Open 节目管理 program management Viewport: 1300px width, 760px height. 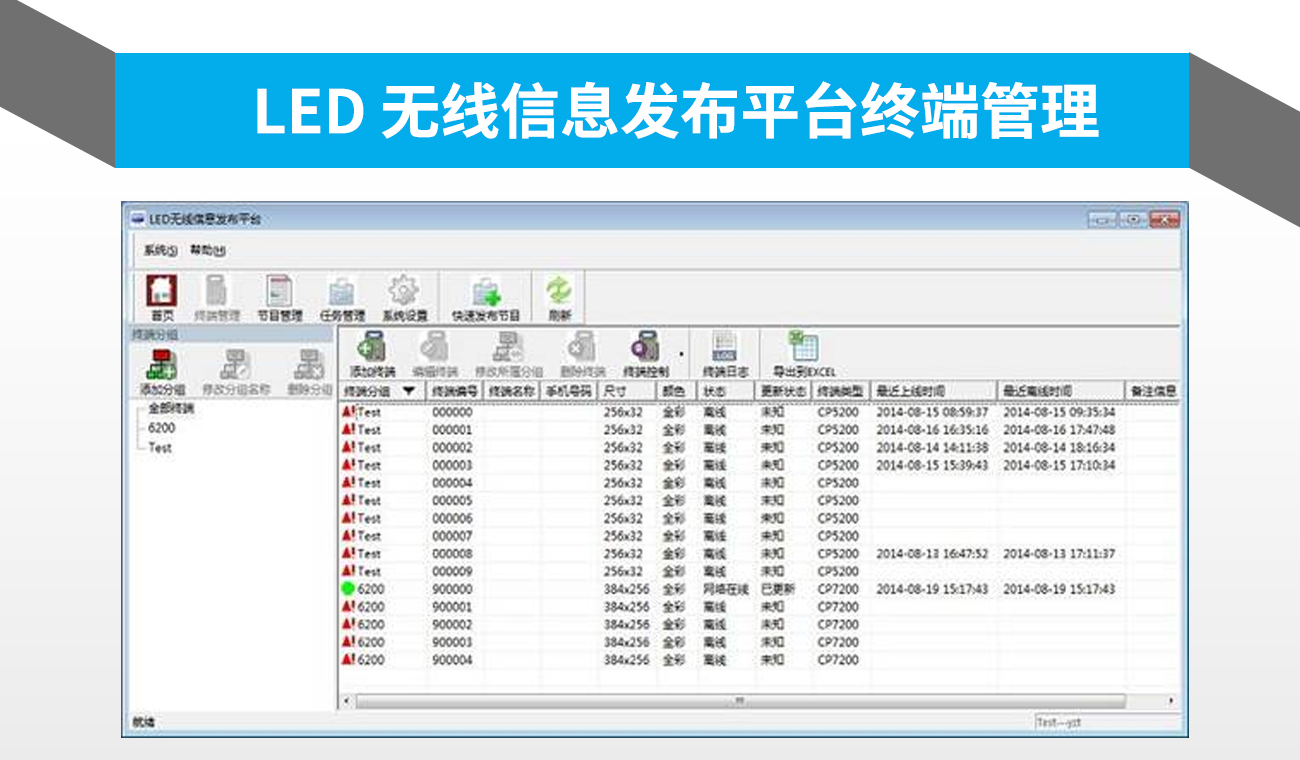coord(279,293)
